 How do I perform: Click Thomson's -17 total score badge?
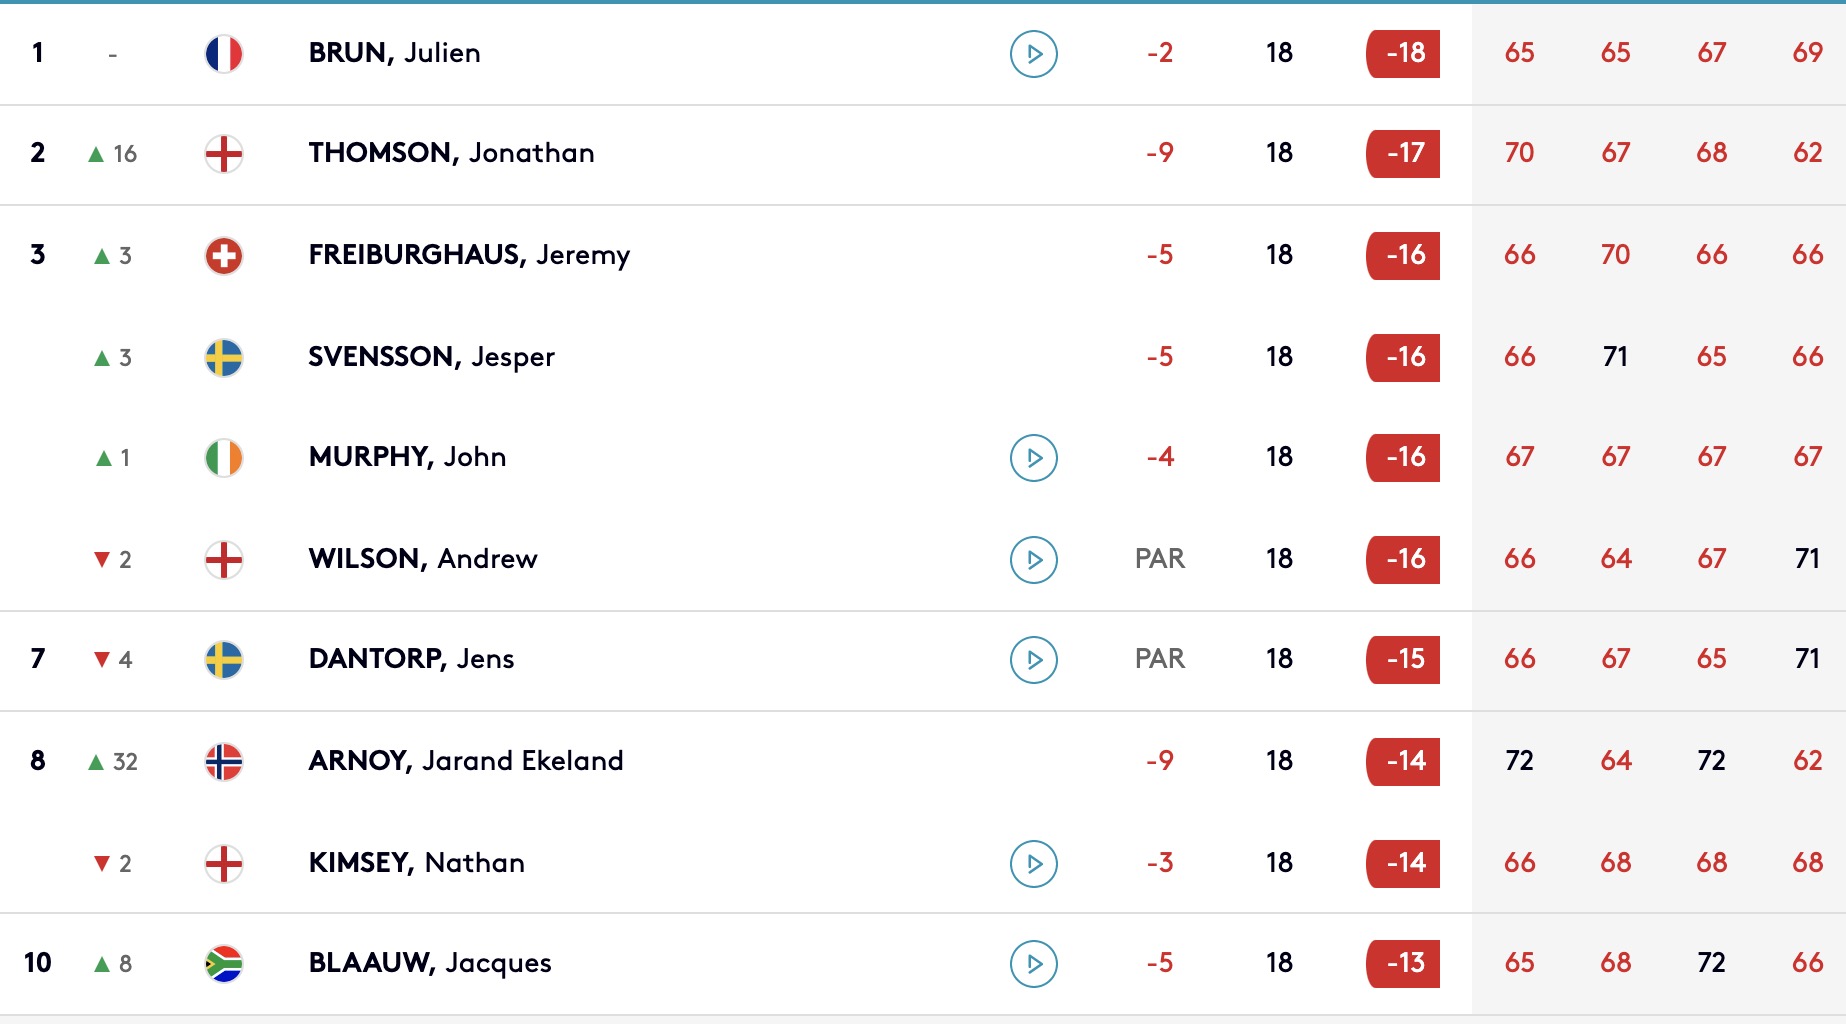pos(1403,154)
